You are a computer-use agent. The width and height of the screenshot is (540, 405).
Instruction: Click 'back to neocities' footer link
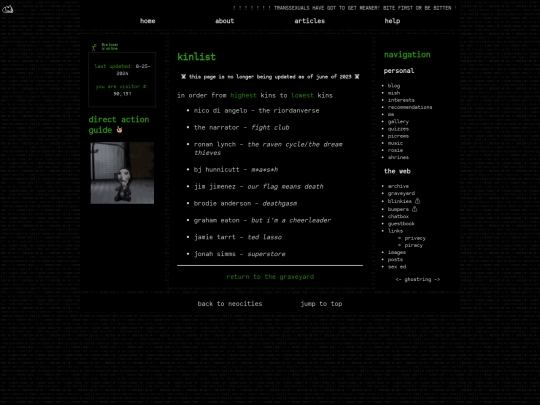click(230, 304)
